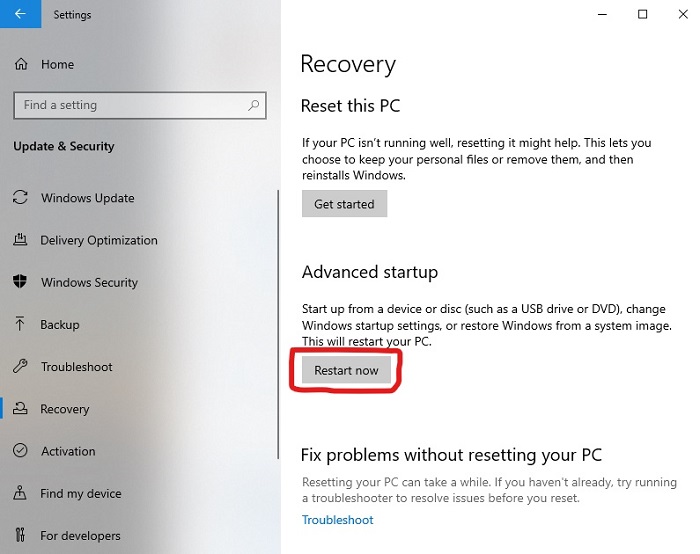The height and width of the screenshot is (554, 700).
Task: Click the search magnifier icon
Action: coord(254,105)
